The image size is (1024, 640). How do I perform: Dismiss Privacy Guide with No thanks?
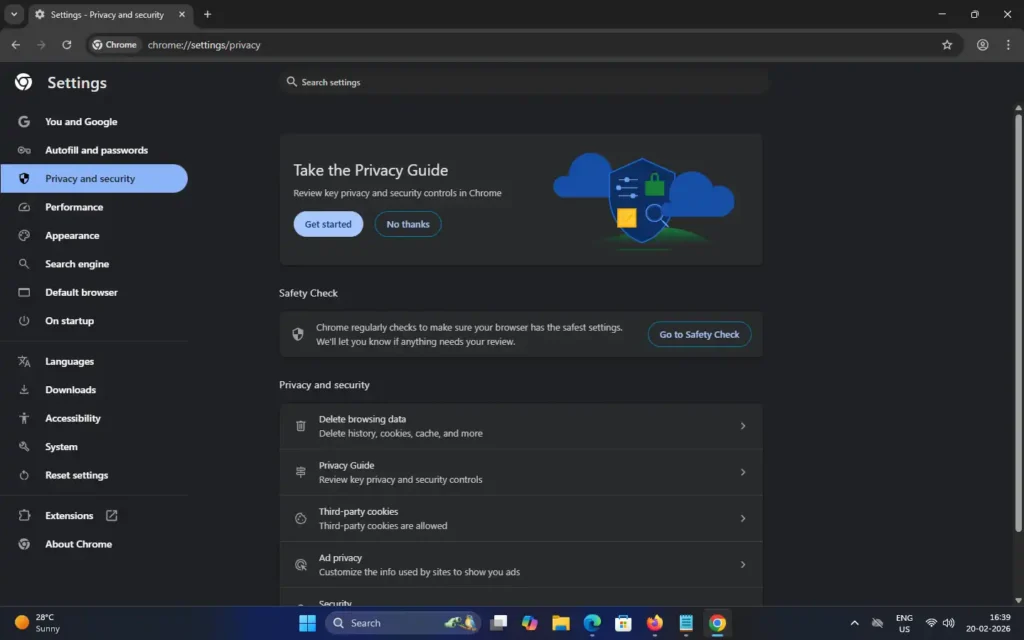click(x=408, y=224)
